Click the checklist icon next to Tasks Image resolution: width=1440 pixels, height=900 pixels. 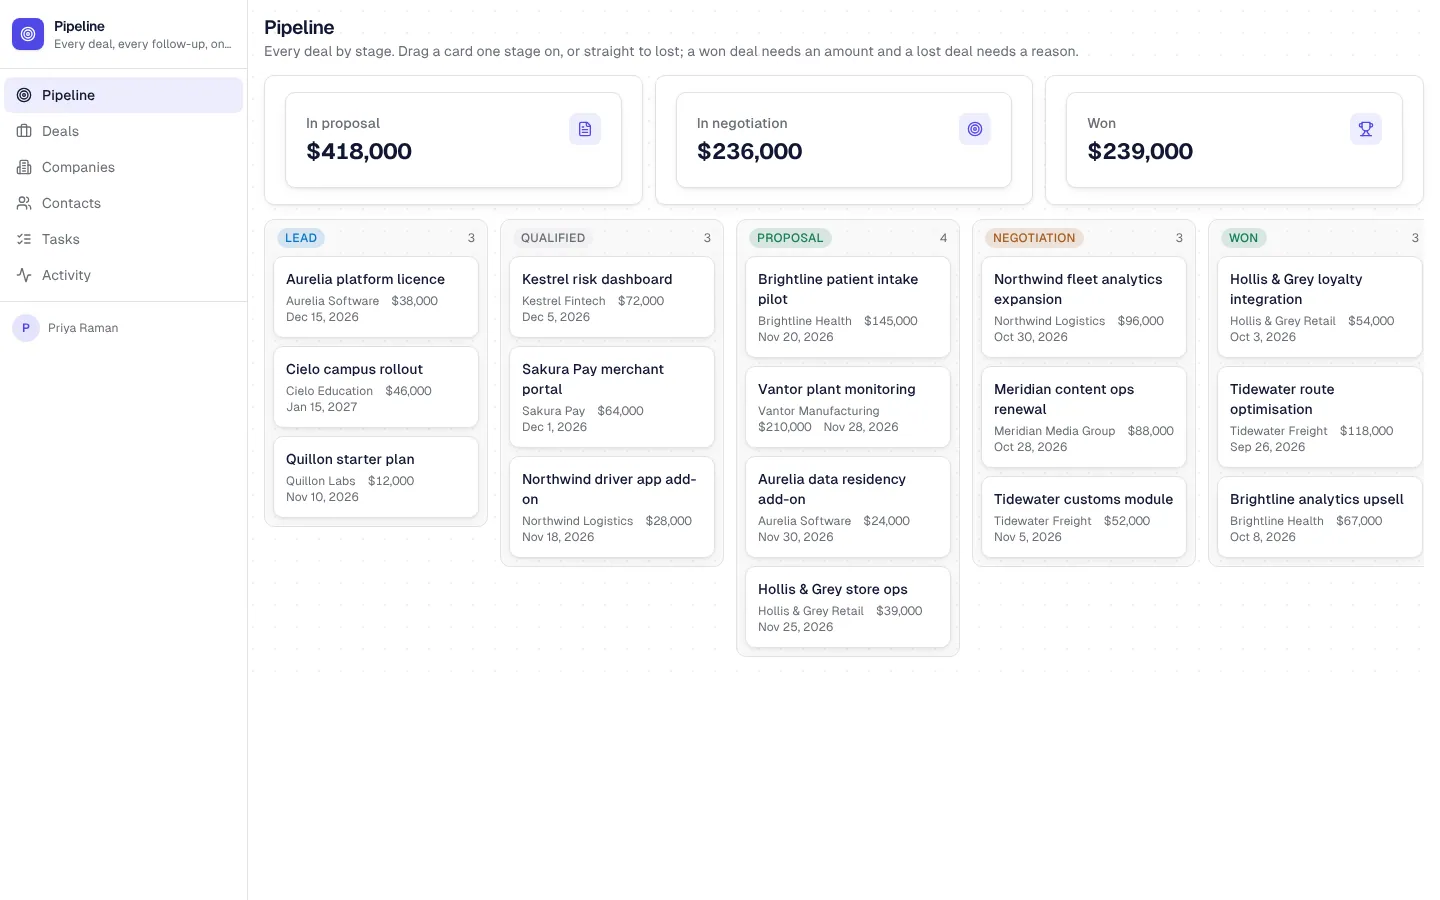24,239
